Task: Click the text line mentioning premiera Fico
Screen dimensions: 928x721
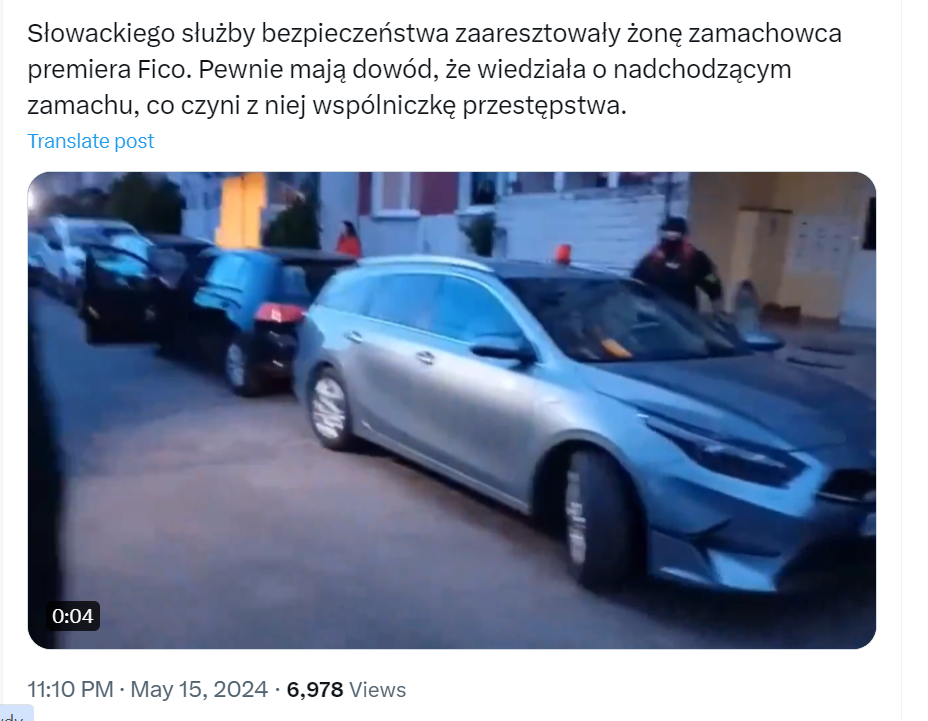Action: [410, 70]
